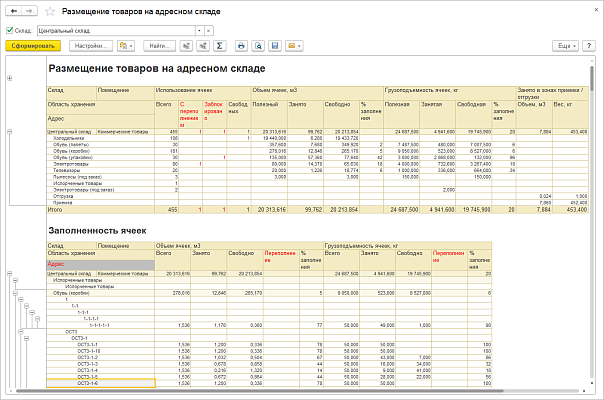604x400 pixels.
Task: Click the forward navigation arrow
Action: pos(28,11)
